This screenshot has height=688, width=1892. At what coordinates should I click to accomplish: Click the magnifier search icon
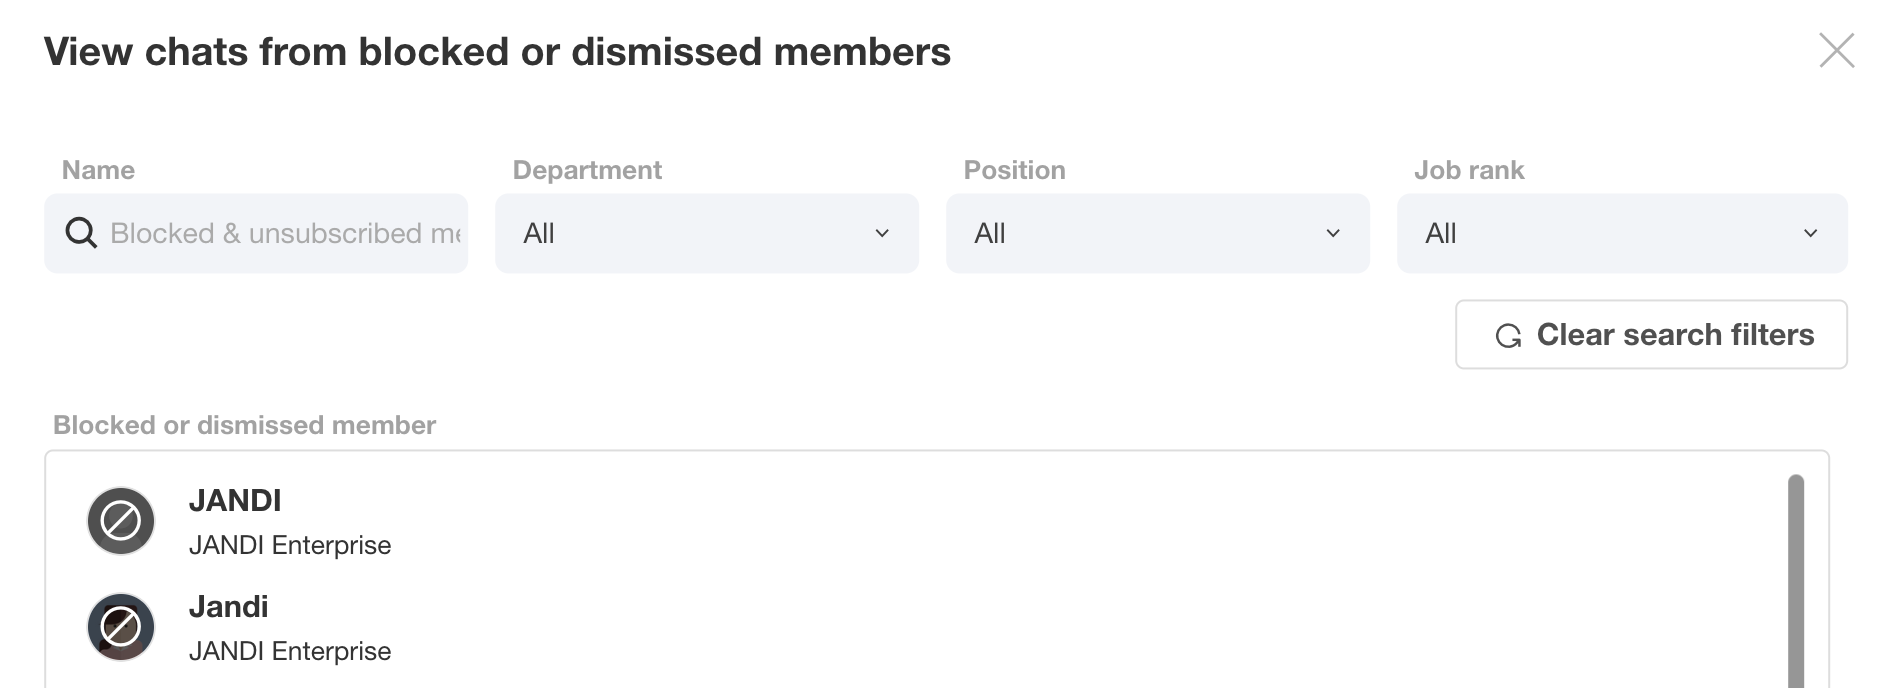(x=81, y=233)
